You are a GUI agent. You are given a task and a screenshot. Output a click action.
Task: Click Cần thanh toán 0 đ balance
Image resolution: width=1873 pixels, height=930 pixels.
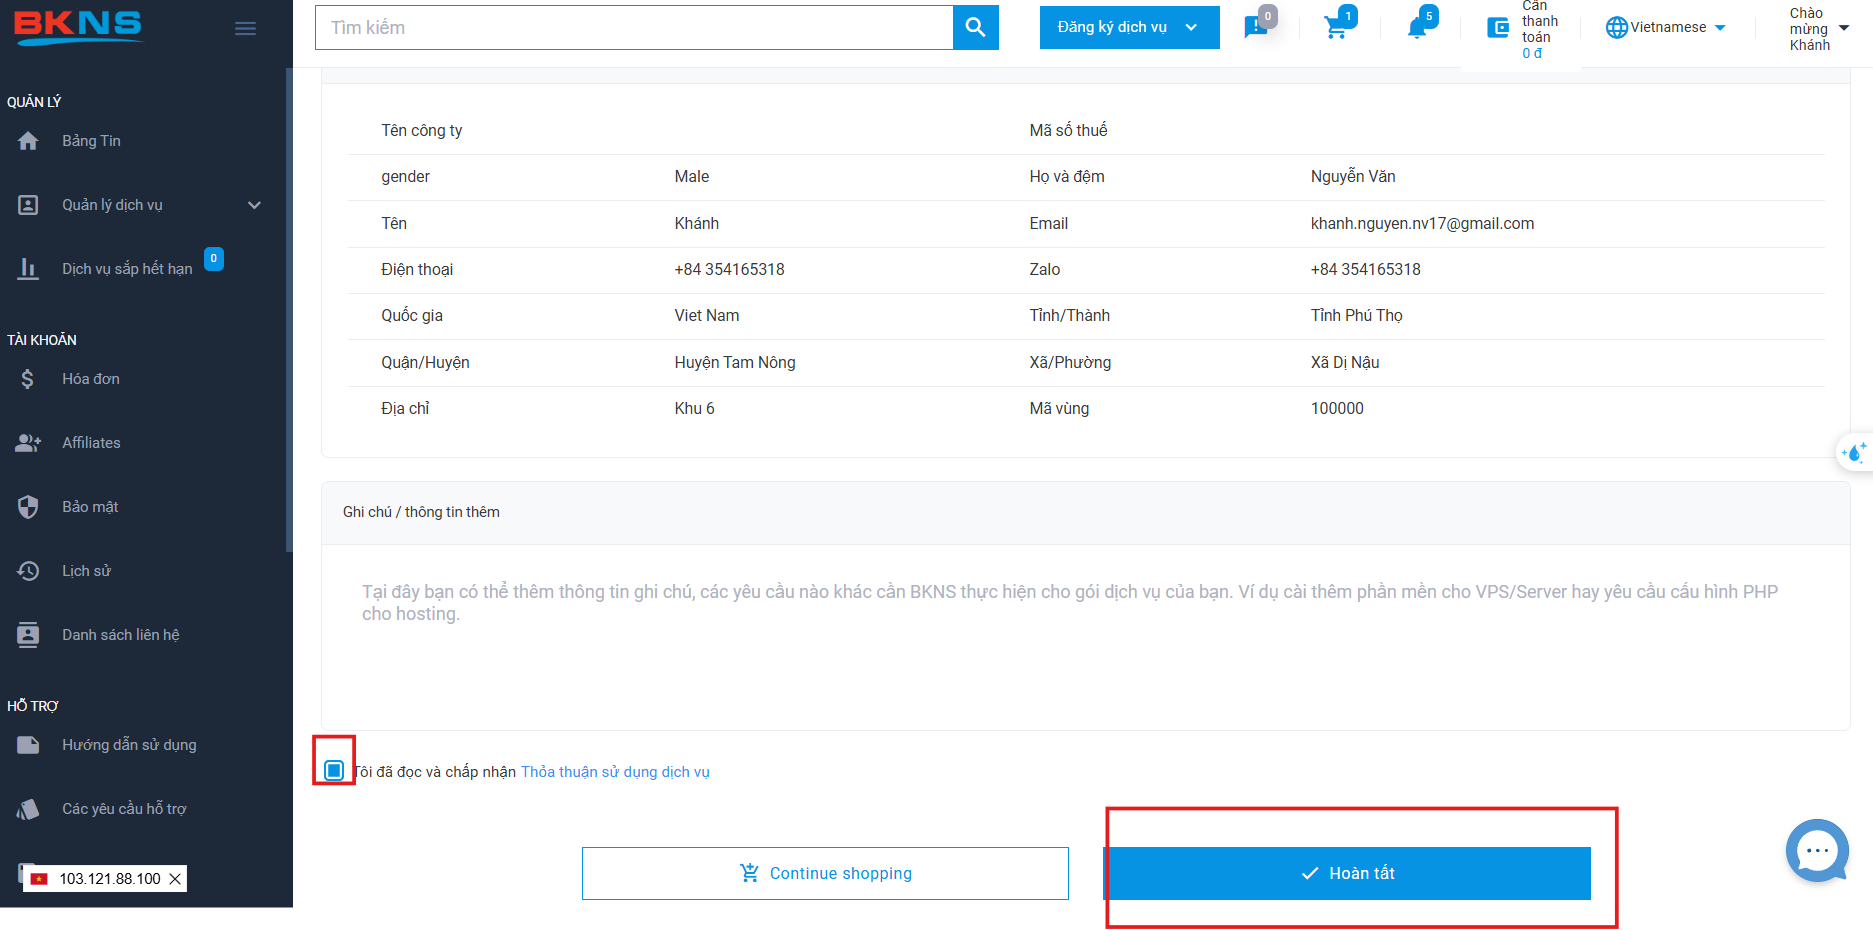[x=1540, y=29]
